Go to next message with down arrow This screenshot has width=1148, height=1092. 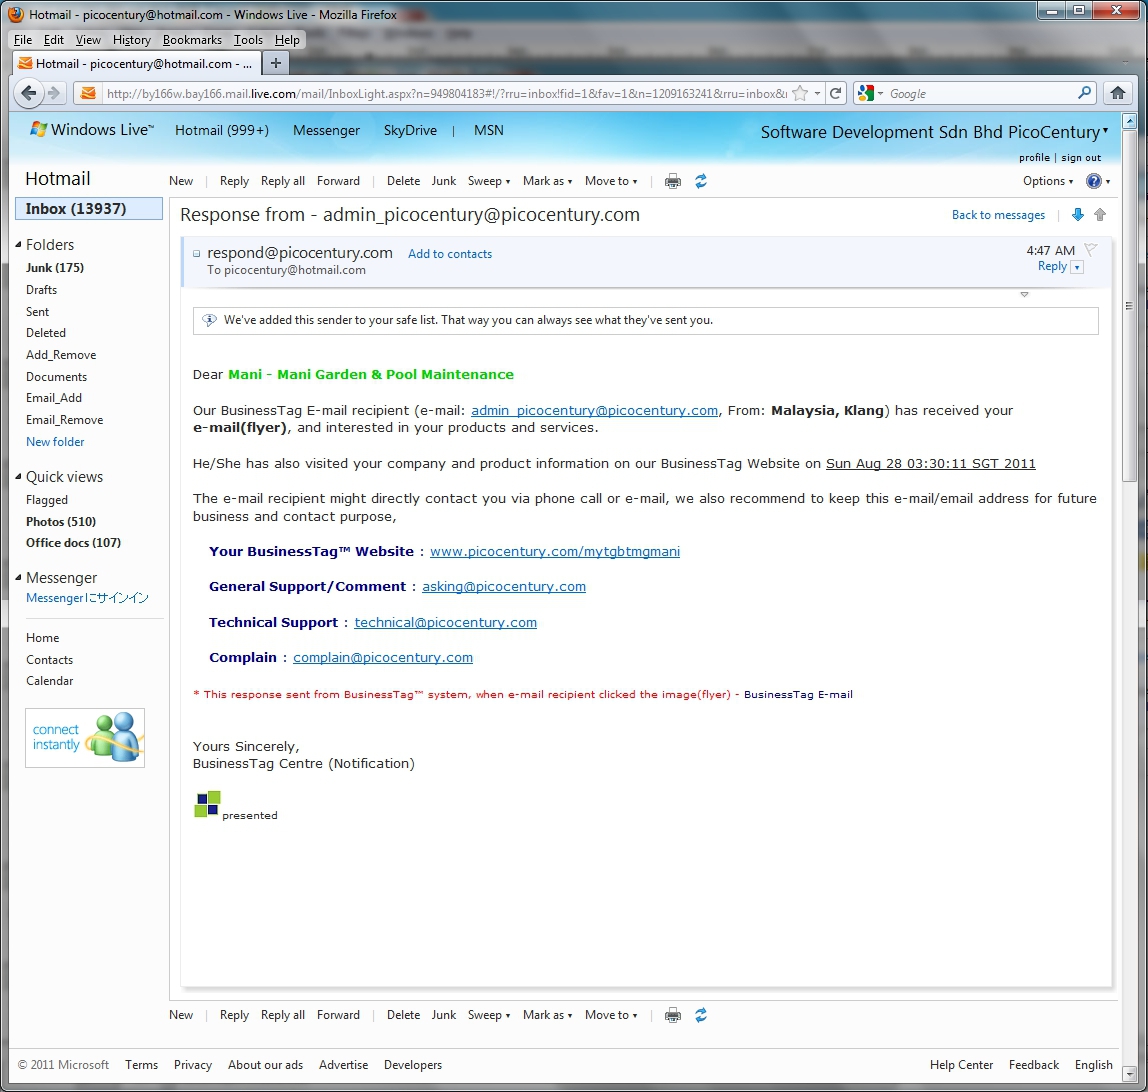(1078, 214)
